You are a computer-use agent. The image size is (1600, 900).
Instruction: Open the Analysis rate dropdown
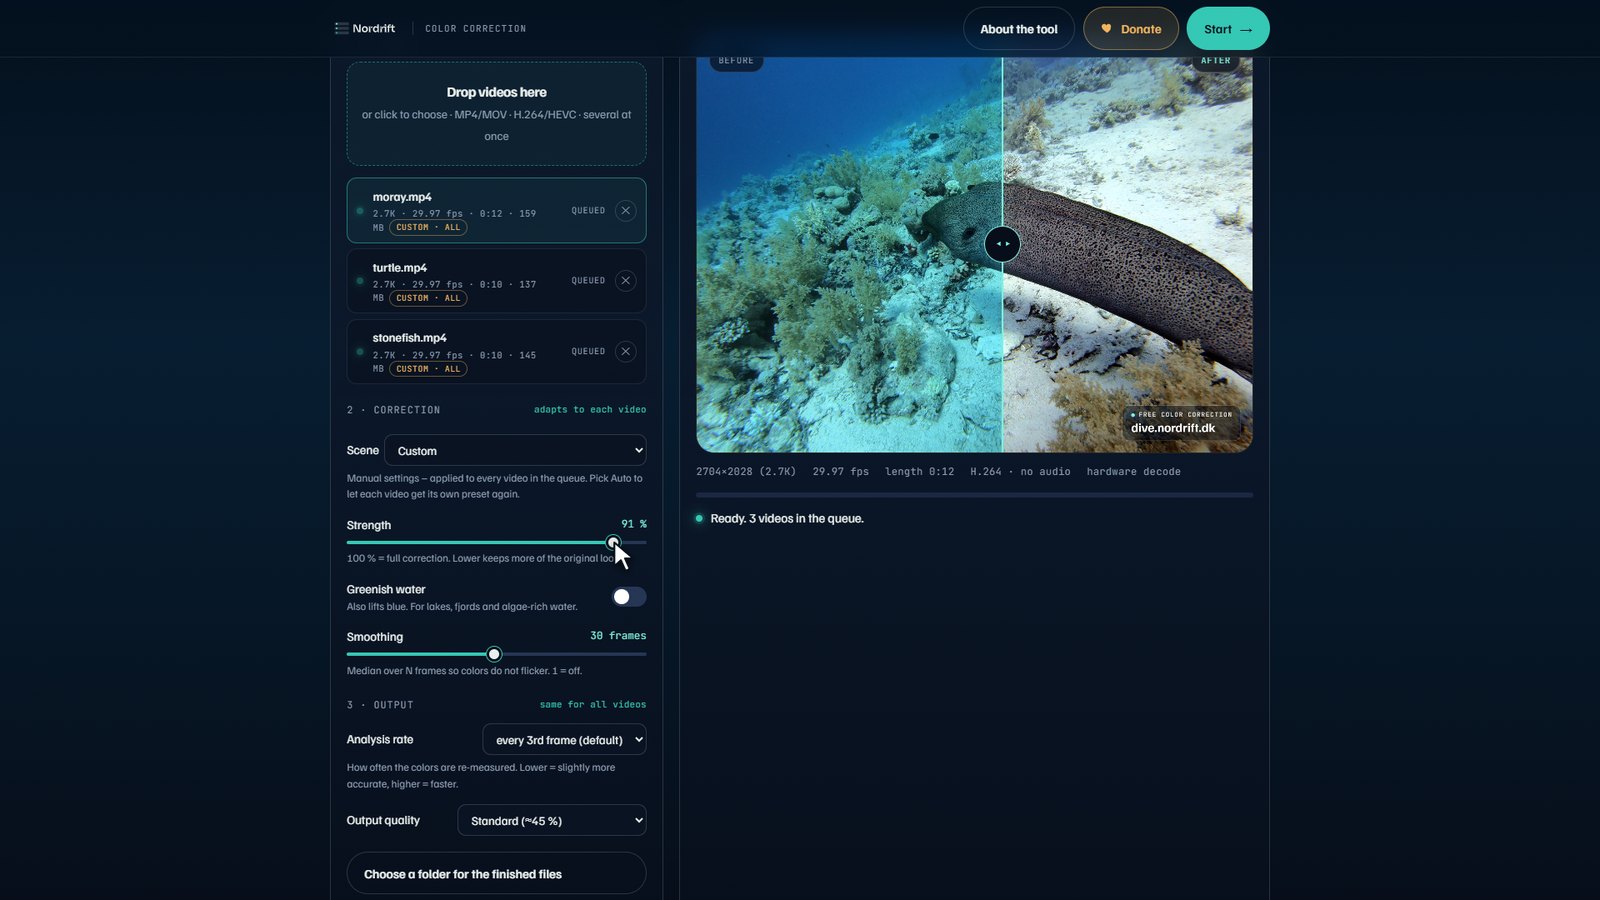pos(564,740)
